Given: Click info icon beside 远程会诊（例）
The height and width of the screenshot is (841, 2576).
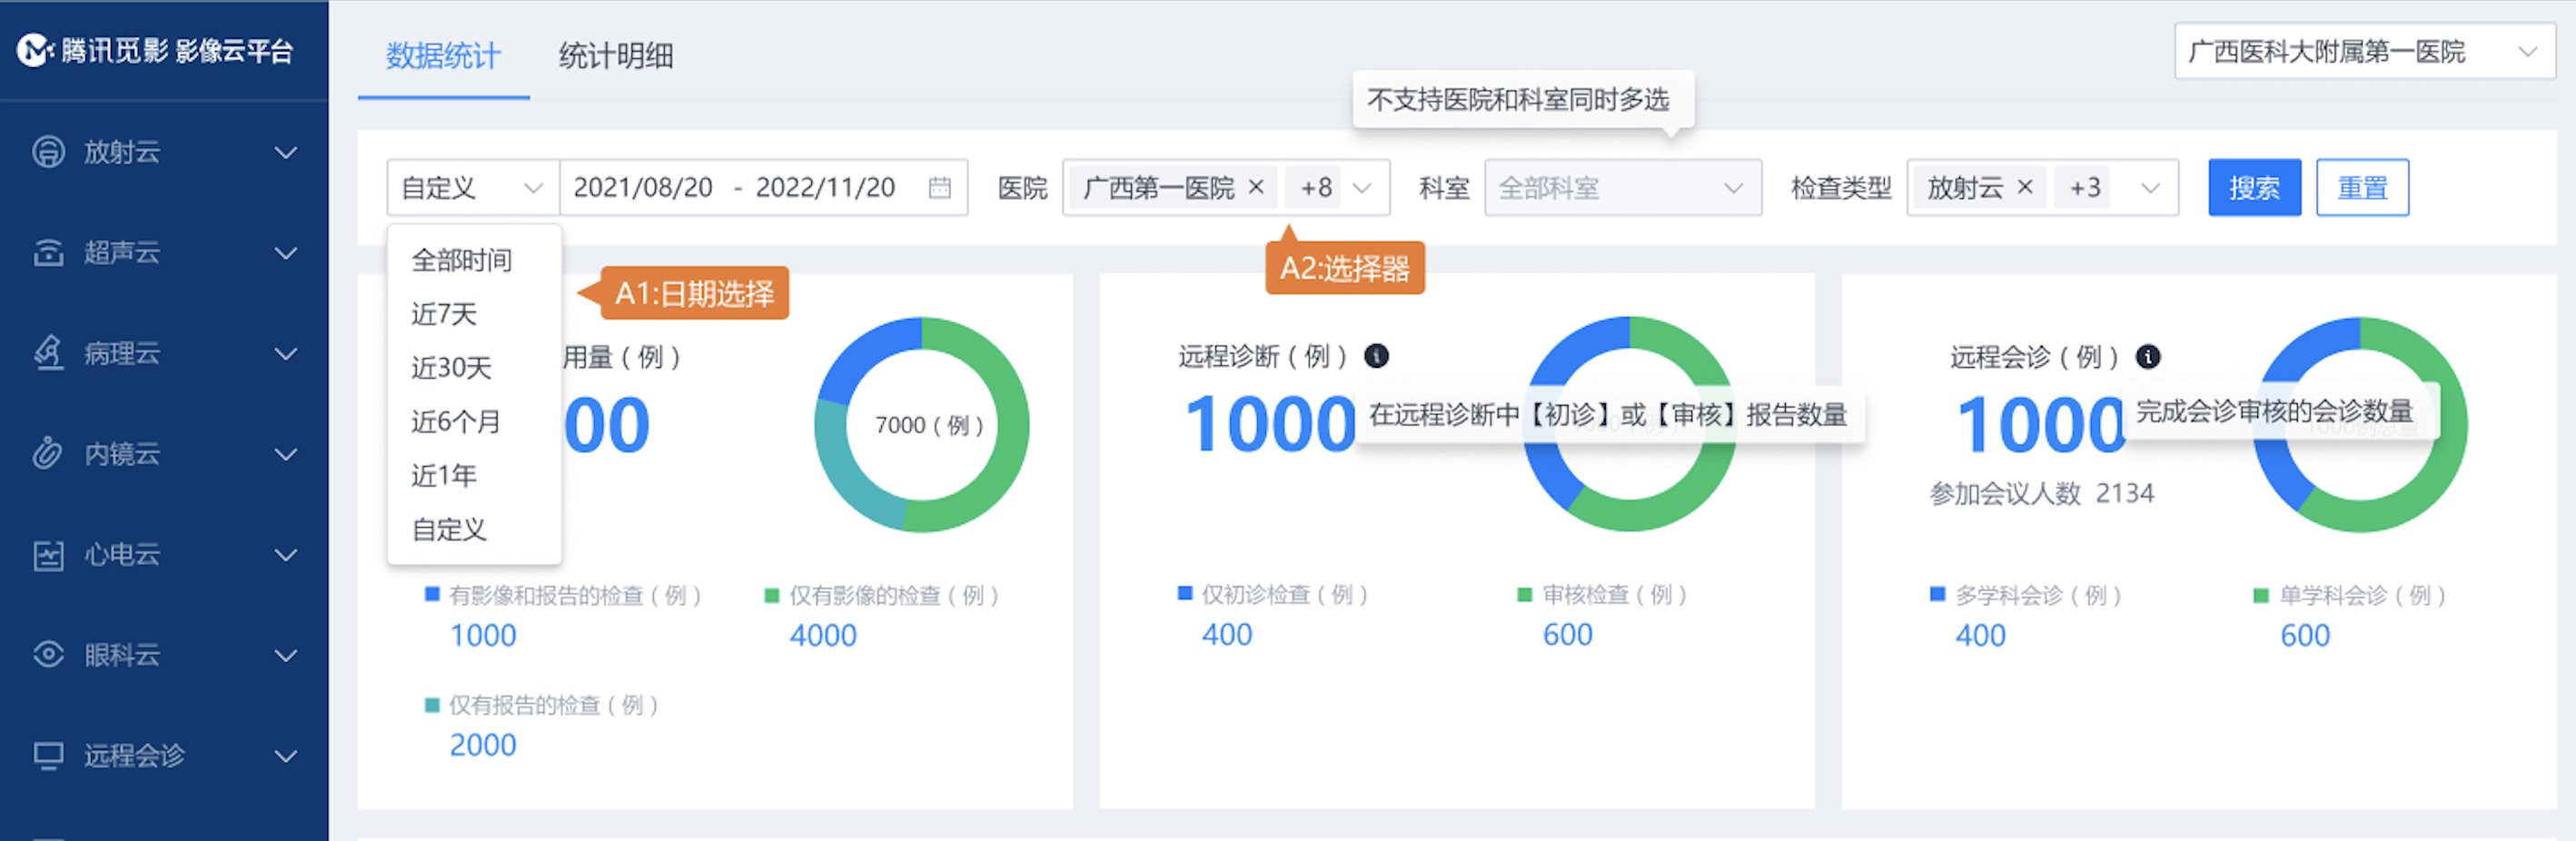Looking at the screenshot, I should (2148, 357).
